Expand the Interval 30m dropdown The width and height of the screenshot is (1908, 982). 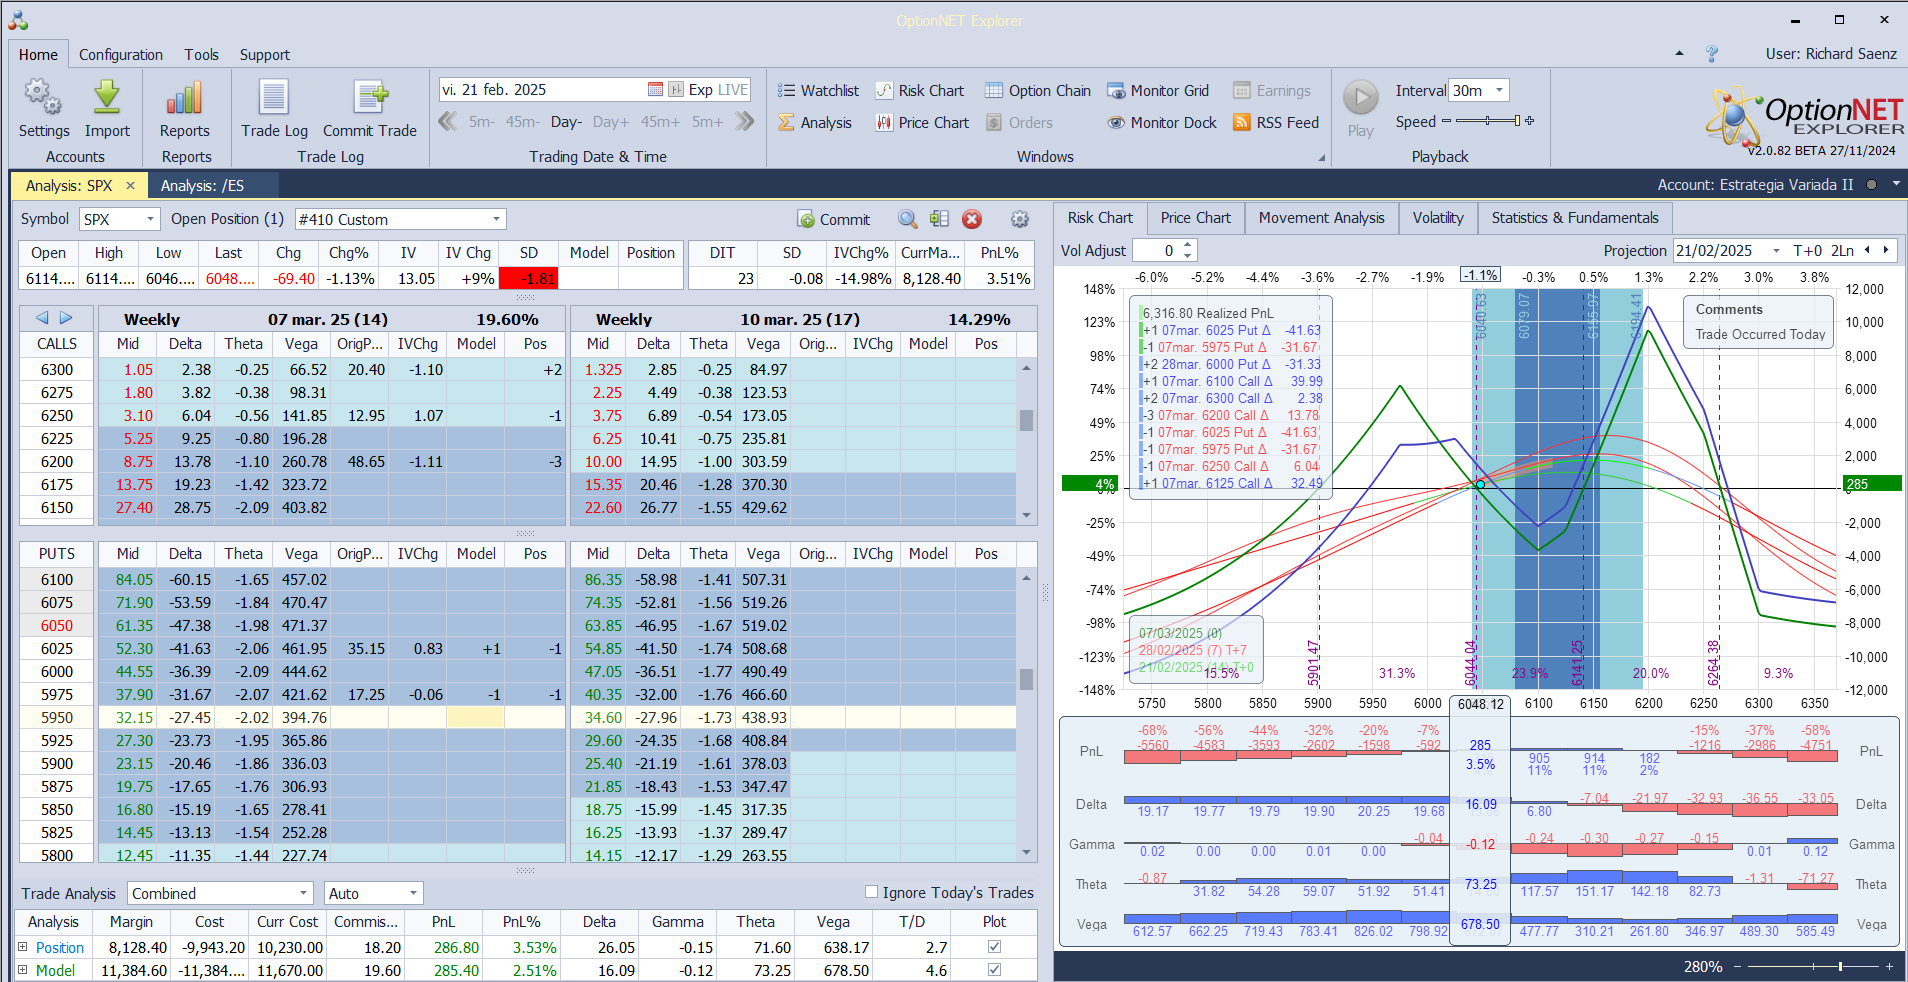(1499, 91)
